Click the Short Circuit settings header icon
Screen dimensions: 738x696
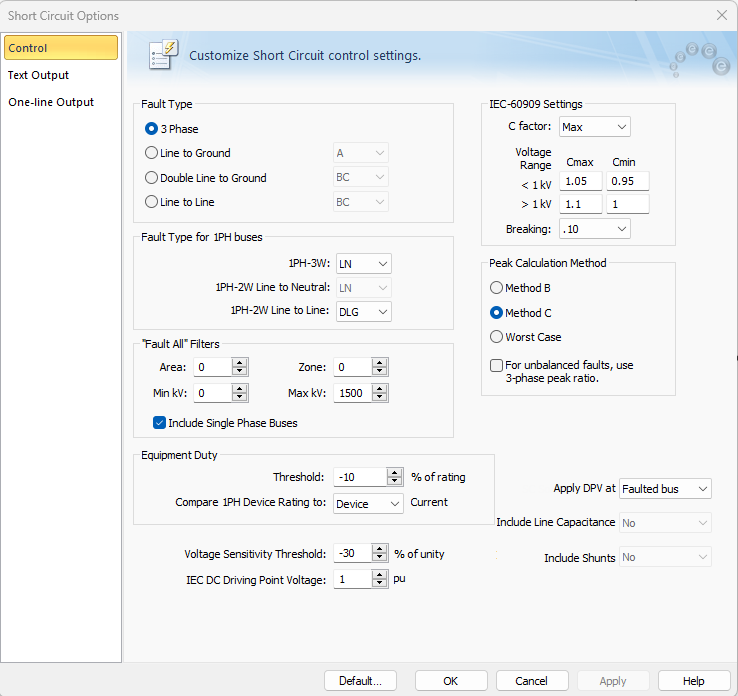click(x=163, y=55)
